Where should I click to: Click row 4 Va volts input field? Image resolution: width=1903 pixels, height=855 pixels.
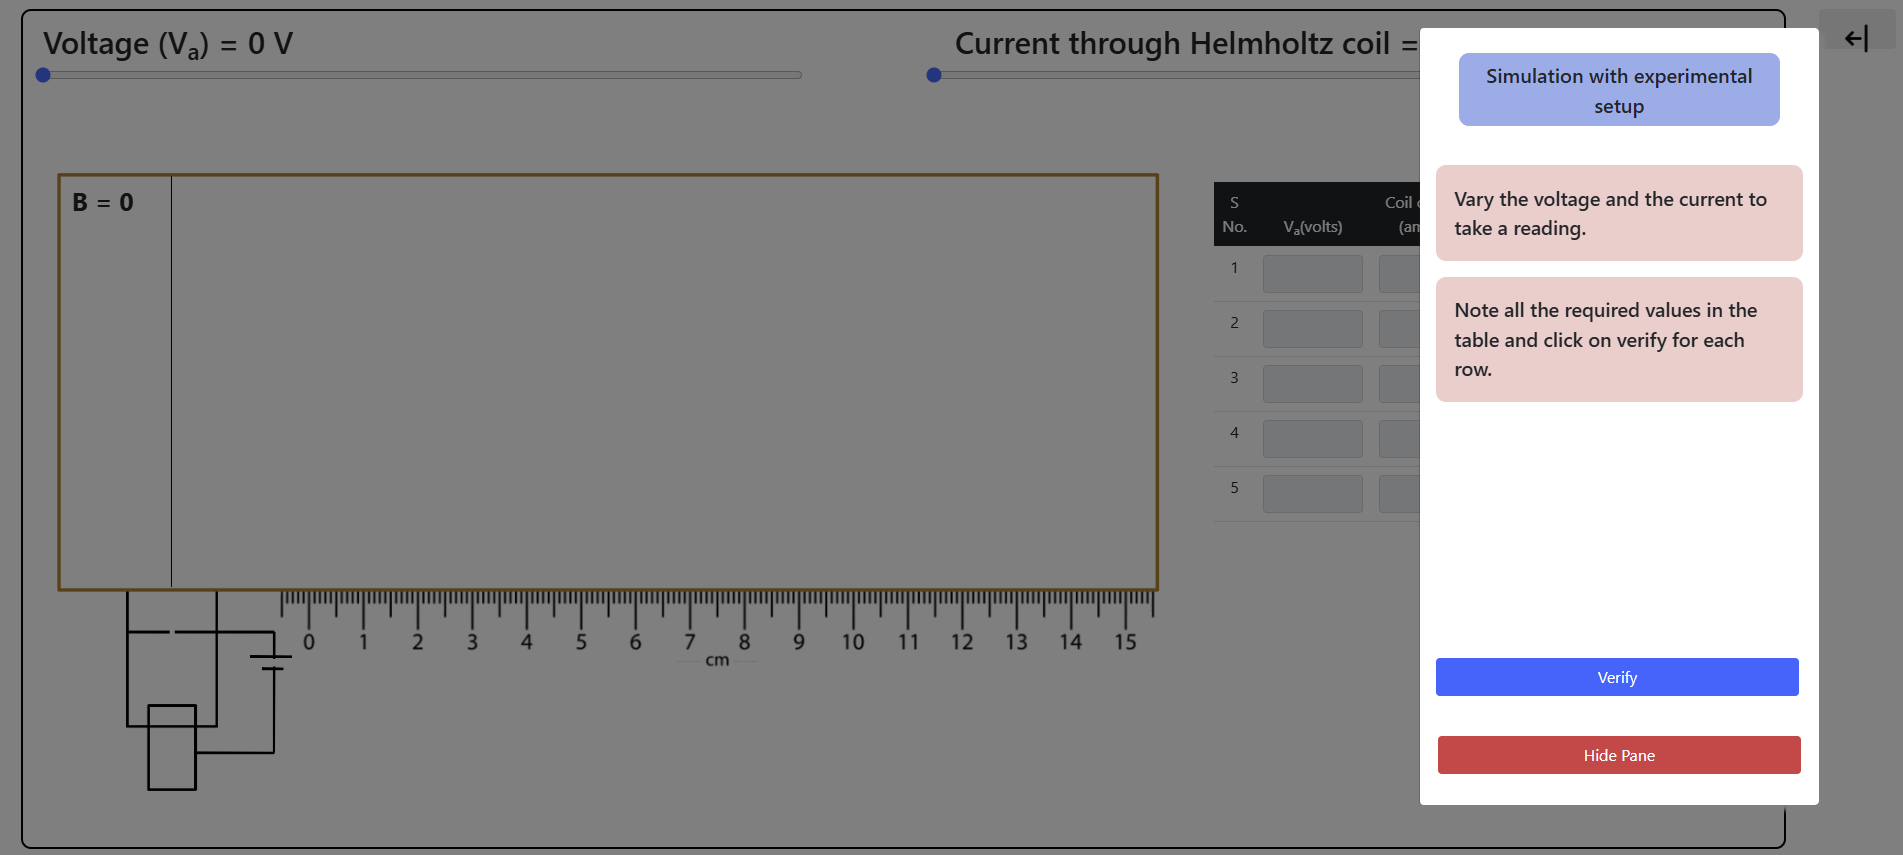click(x=1312, y=439)
